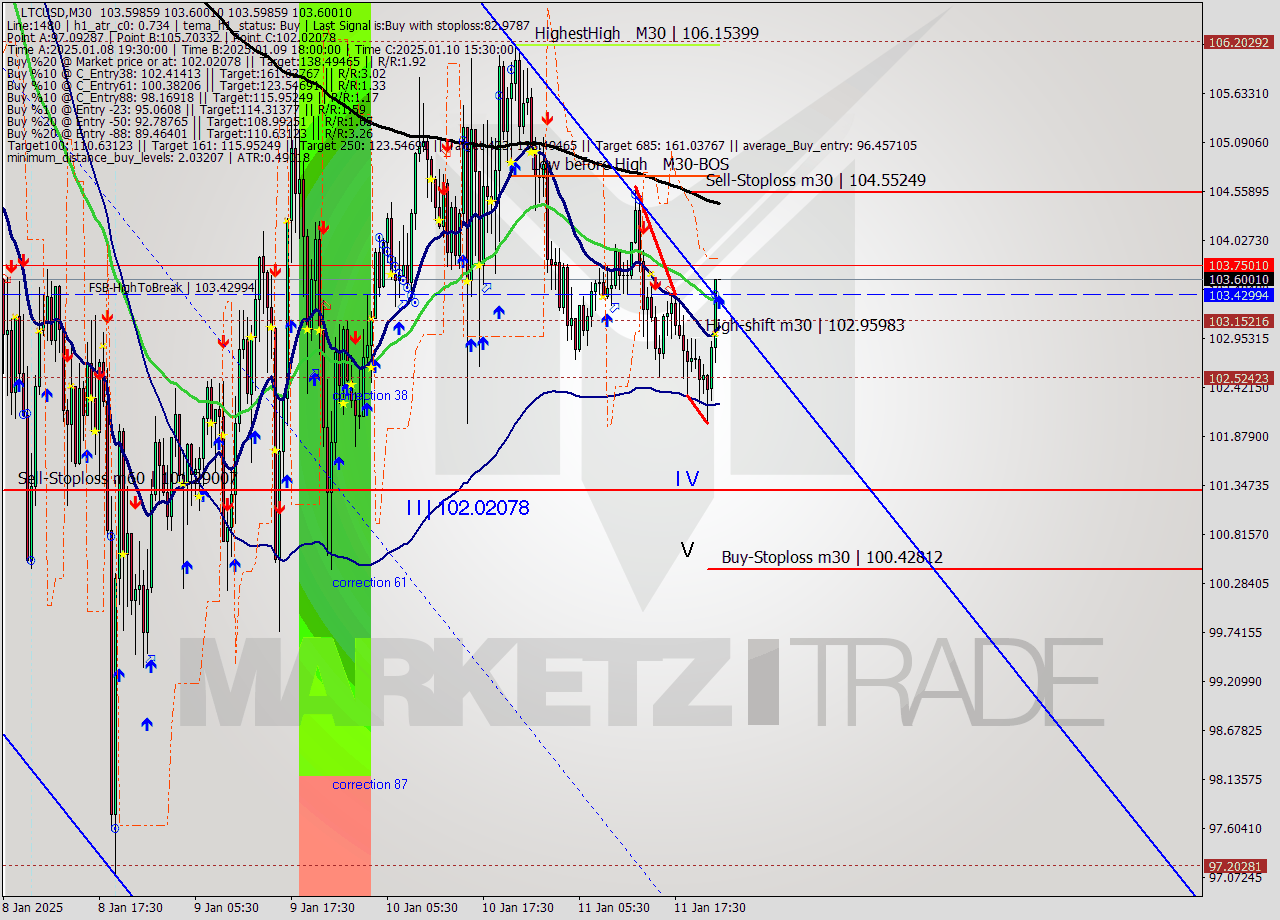Click the 8 Jan 2025 time label
1280x920 pixels.
point(33,908)
